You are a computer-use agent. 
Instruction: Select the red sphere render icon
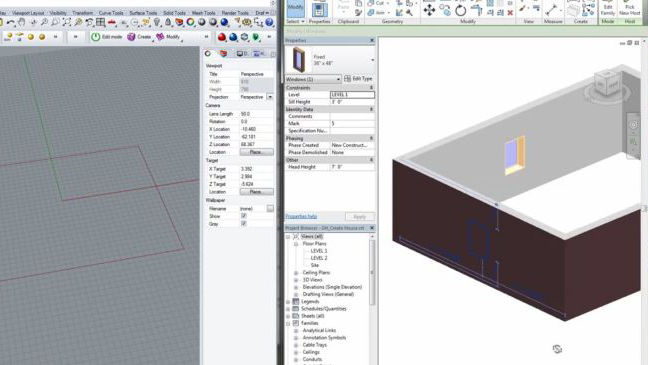tap(222, 37)
